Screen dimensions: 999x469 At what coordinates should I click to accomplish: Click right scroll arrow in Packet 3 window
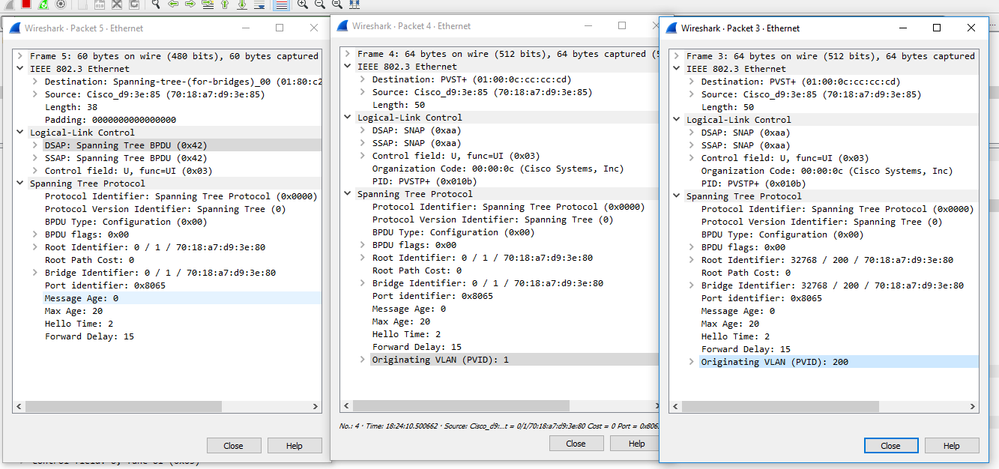tap(972, 407)
